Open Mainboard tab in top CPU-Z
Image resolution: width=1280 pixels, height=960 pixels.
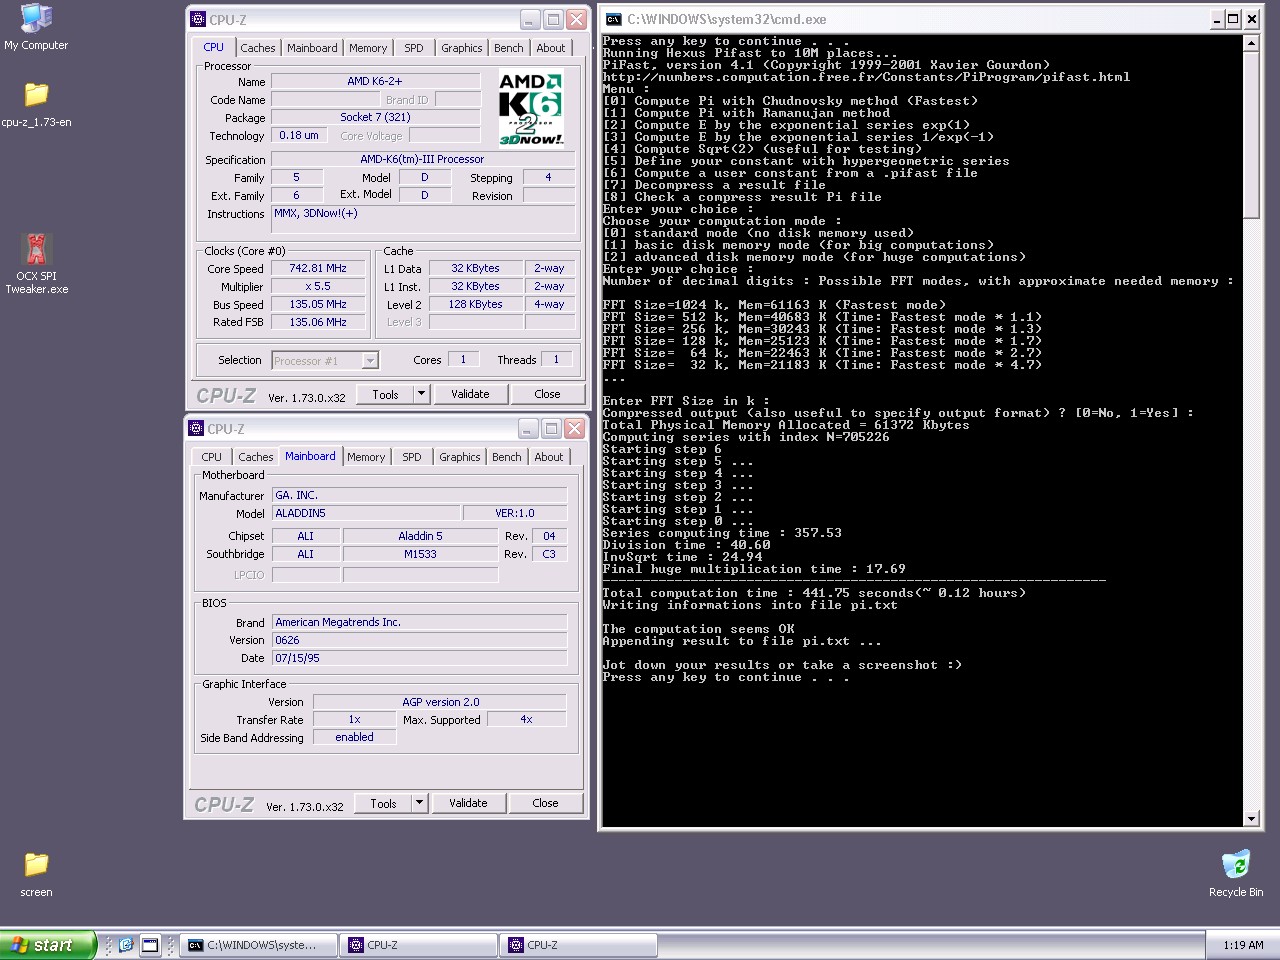(x=312, y=48)
